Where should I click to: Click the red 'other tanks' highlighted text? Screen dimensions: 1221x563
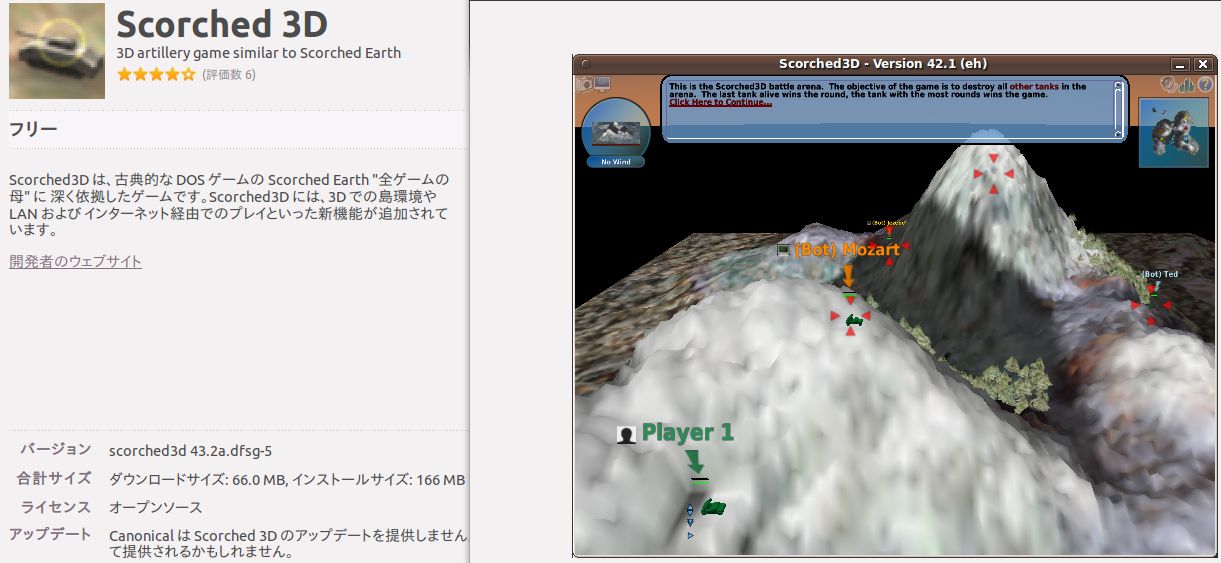point(1032,87)
